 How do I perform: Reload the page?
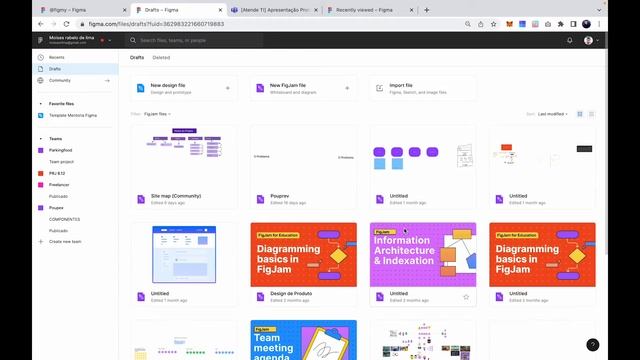point(67,24)
